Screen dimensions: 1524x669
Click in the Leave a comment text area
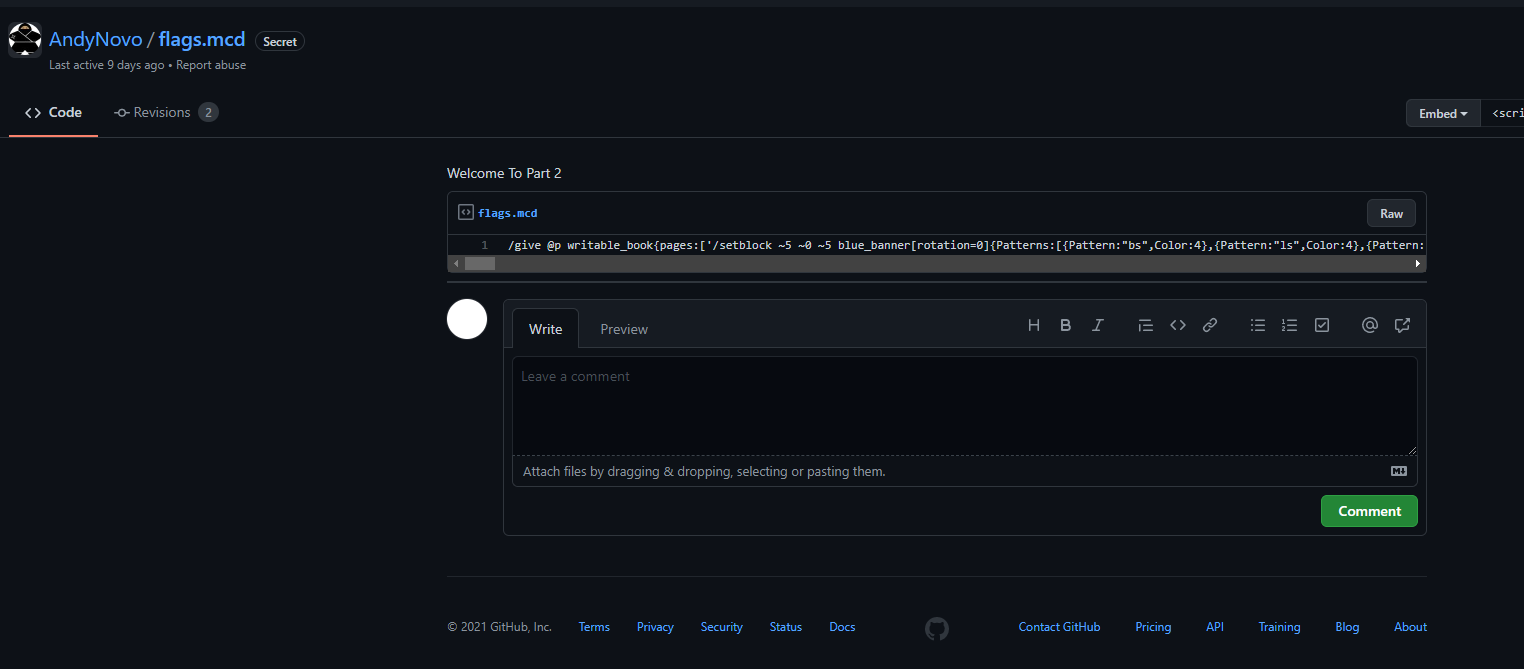click(965, 406)
